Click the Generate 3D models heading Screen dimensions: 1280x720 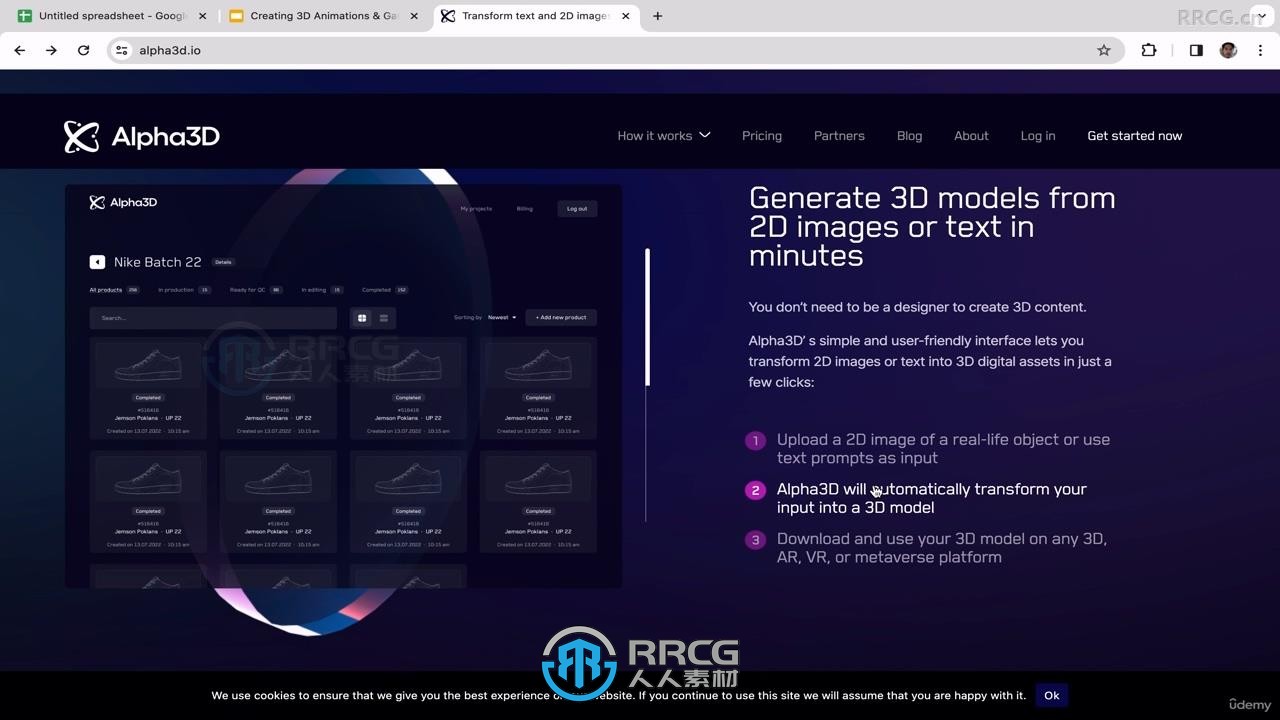pos(932,227)
